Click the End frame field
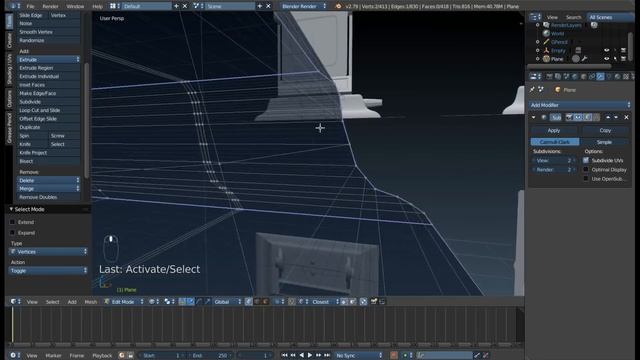Screen dimensions: 640x360 [209, 356]
